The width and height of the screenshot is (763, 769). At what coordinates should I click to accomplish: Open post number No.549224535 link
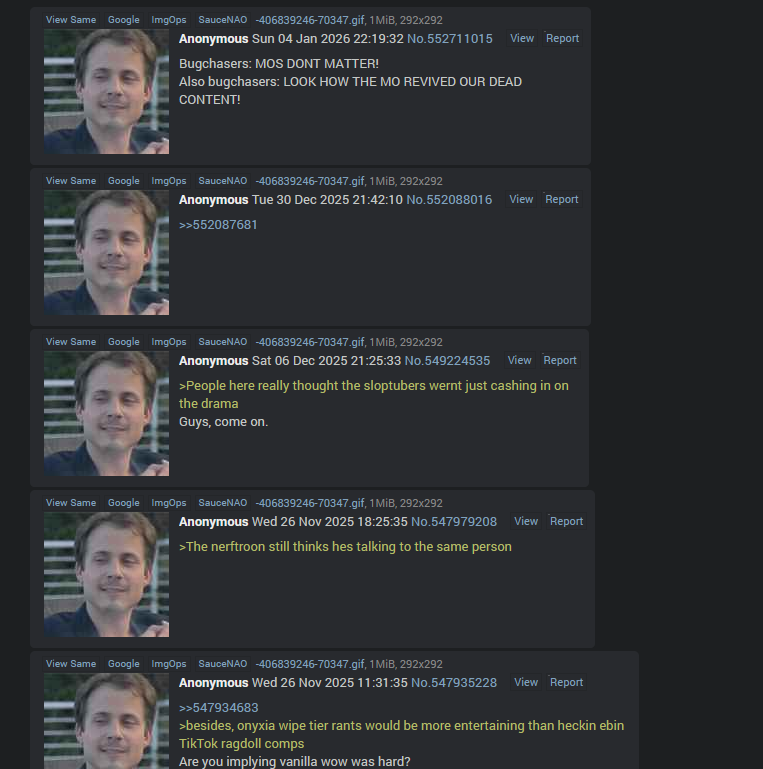click(447, 360)
